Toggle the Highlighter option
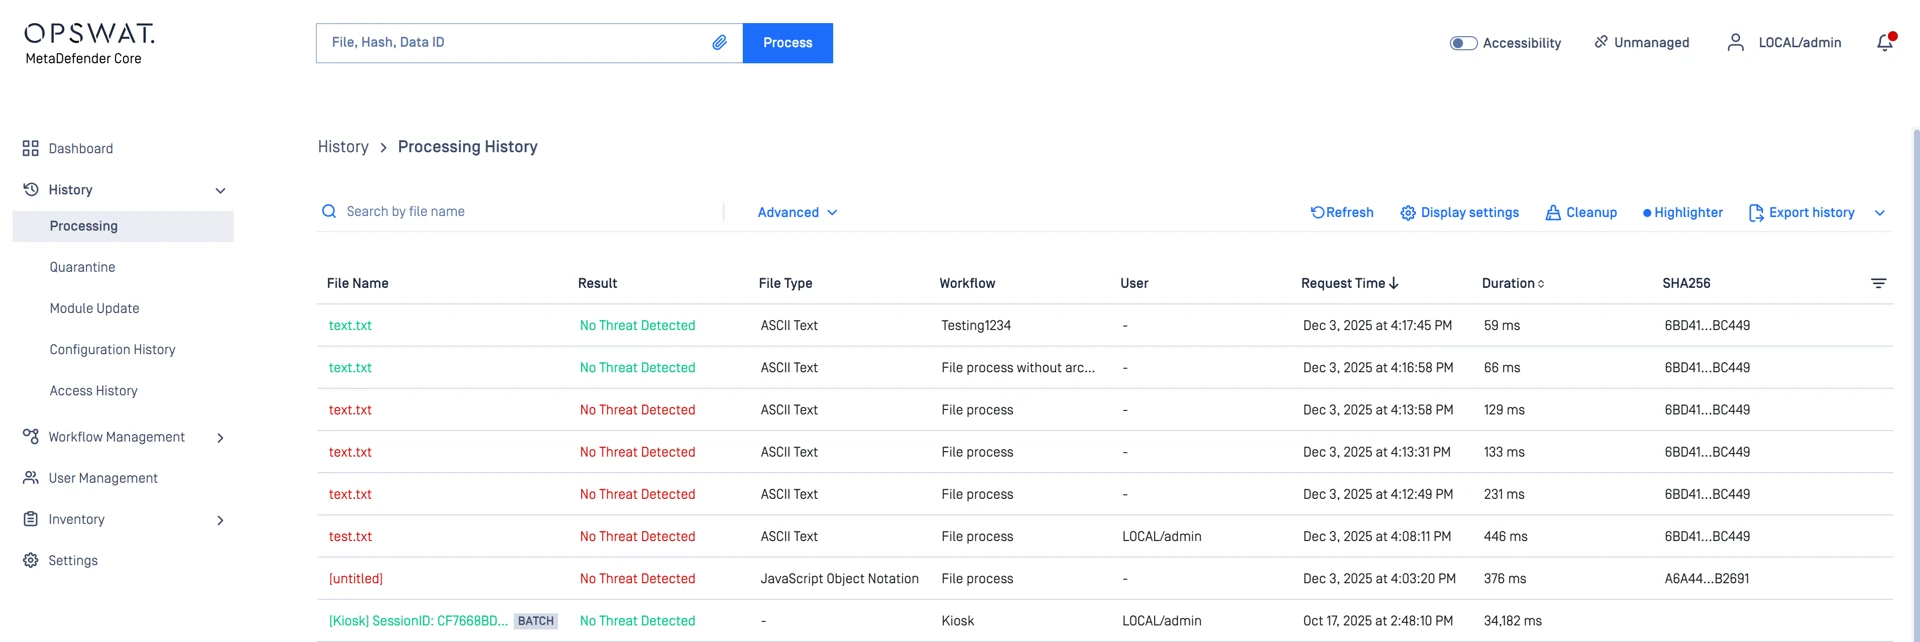Image resolution: width=1920 pixels, height=642 pixels. point(1682,213)
